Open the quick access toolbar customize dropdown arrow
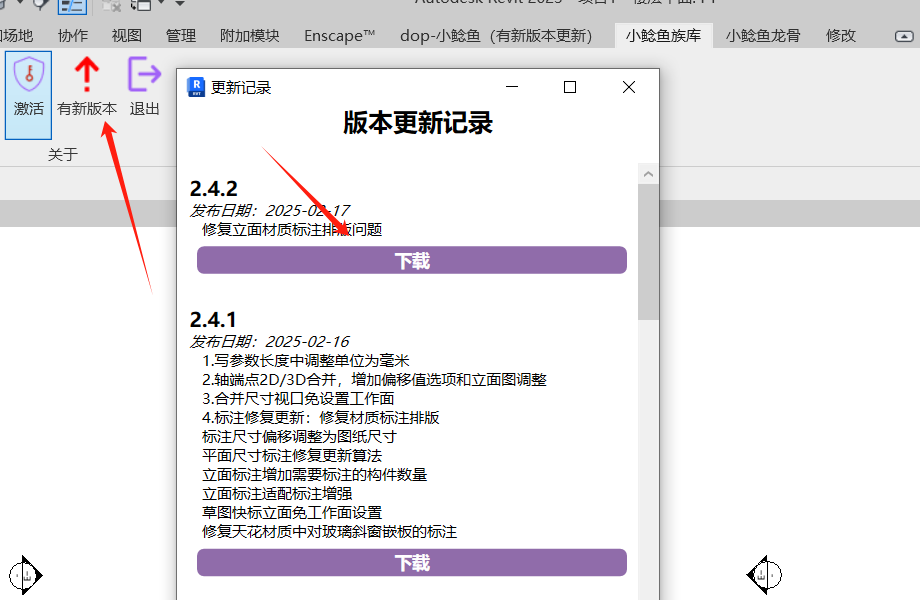Image resolution: width=920 pixels, height=600 pixels. [180, 4]
